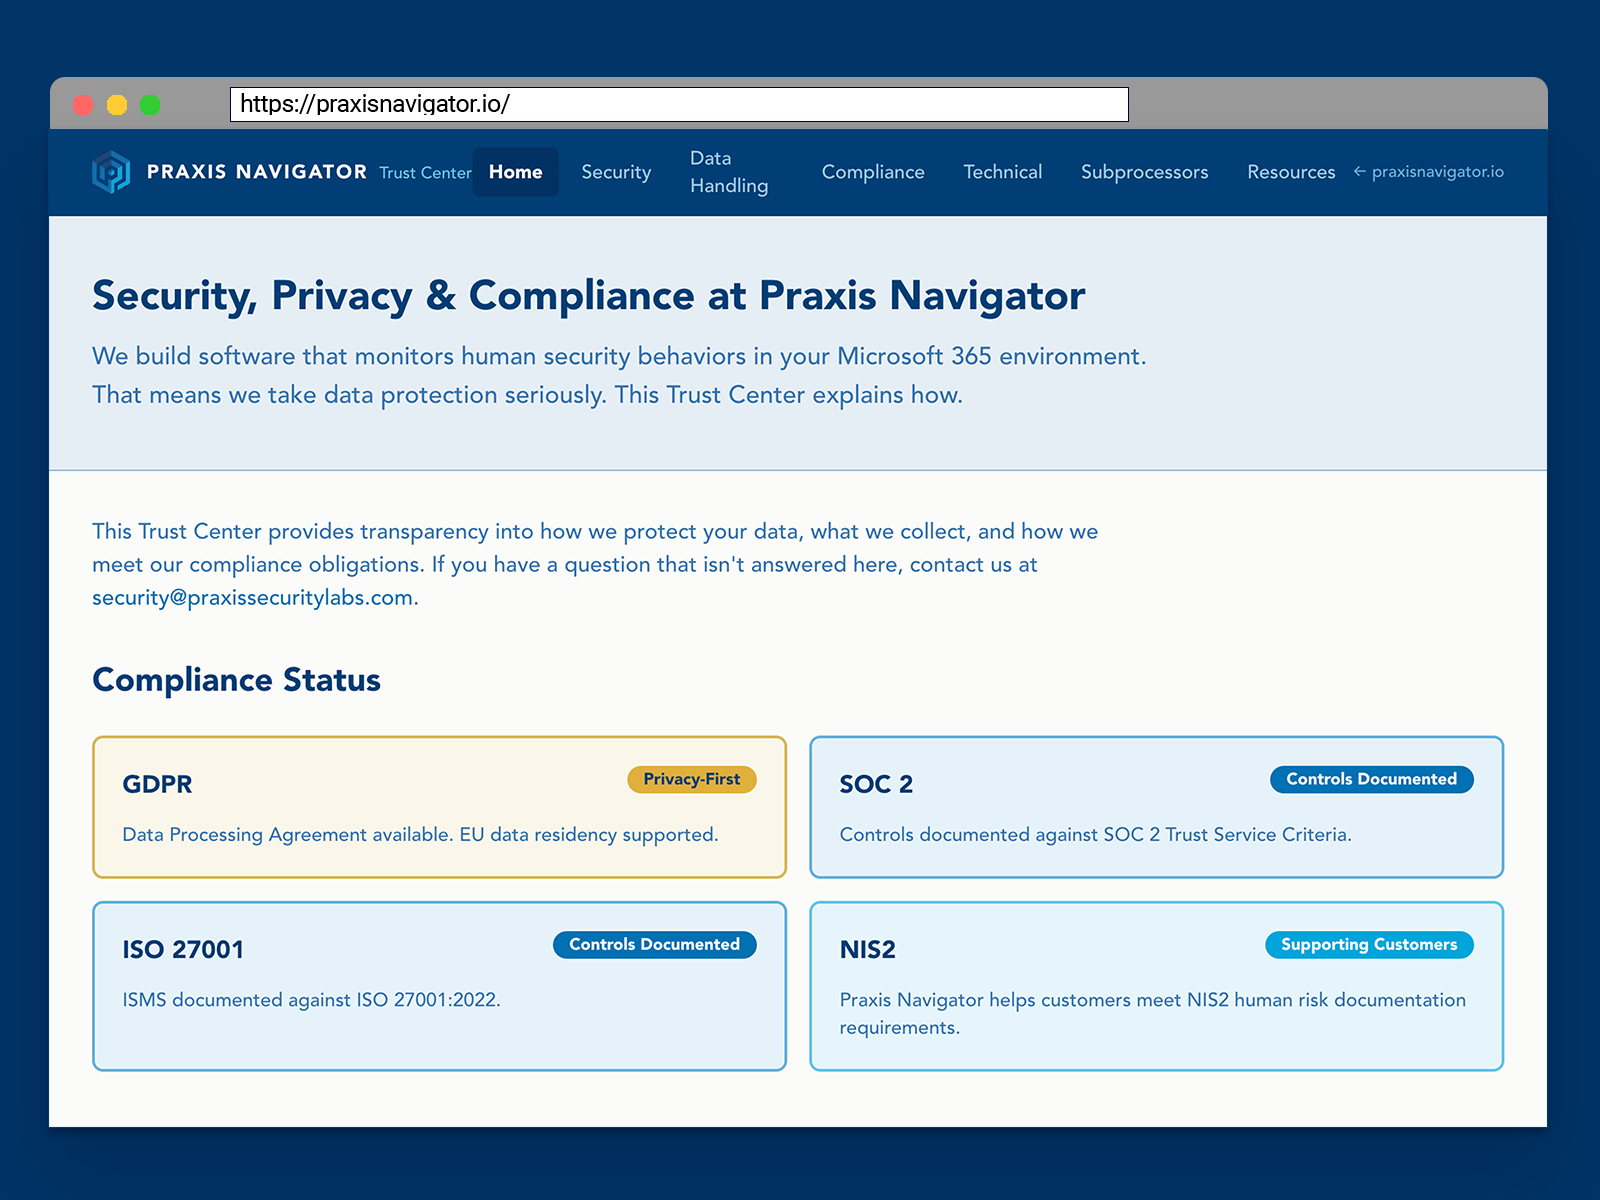Open the Data Handling nav item
Screen dimensions: 1600x1200
[729, 172]
